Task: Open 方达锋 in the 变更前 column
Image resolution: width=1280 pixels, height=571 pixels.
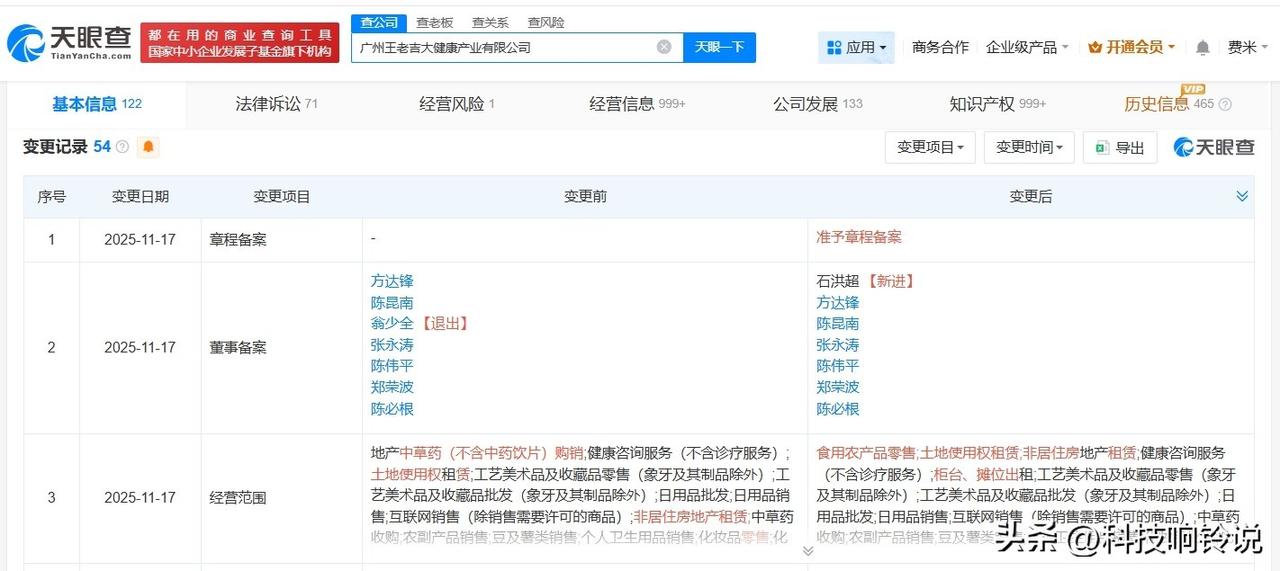Action: (392, 281)
